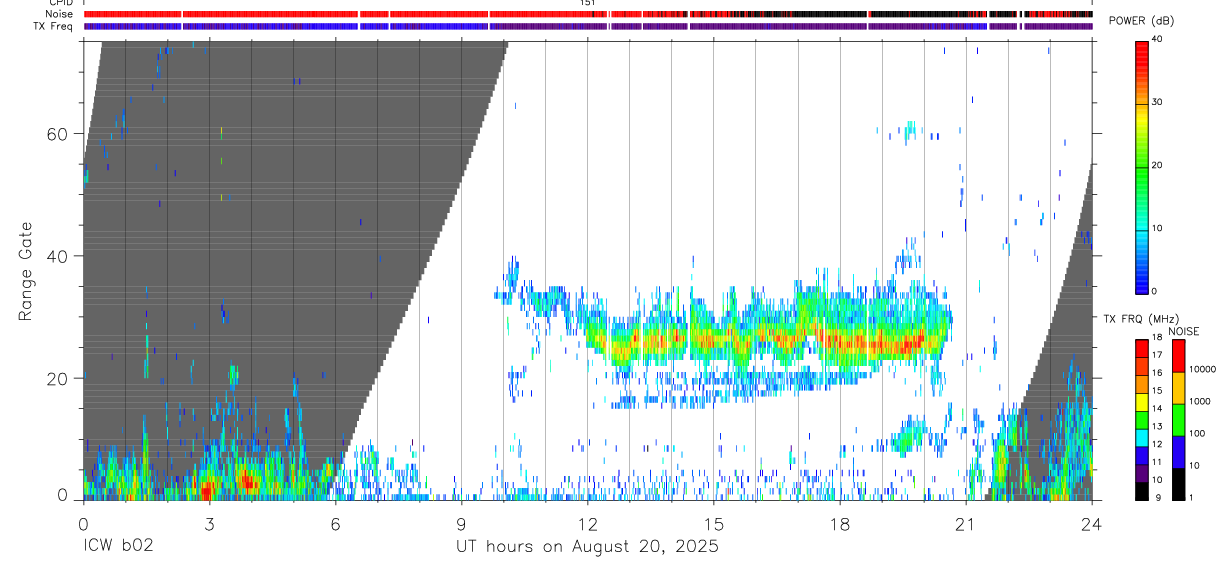This screenshot has width=1228, height=567.
Task: Select the yellow segment of the noise colorbar
Action: (x=1178, y=388)
